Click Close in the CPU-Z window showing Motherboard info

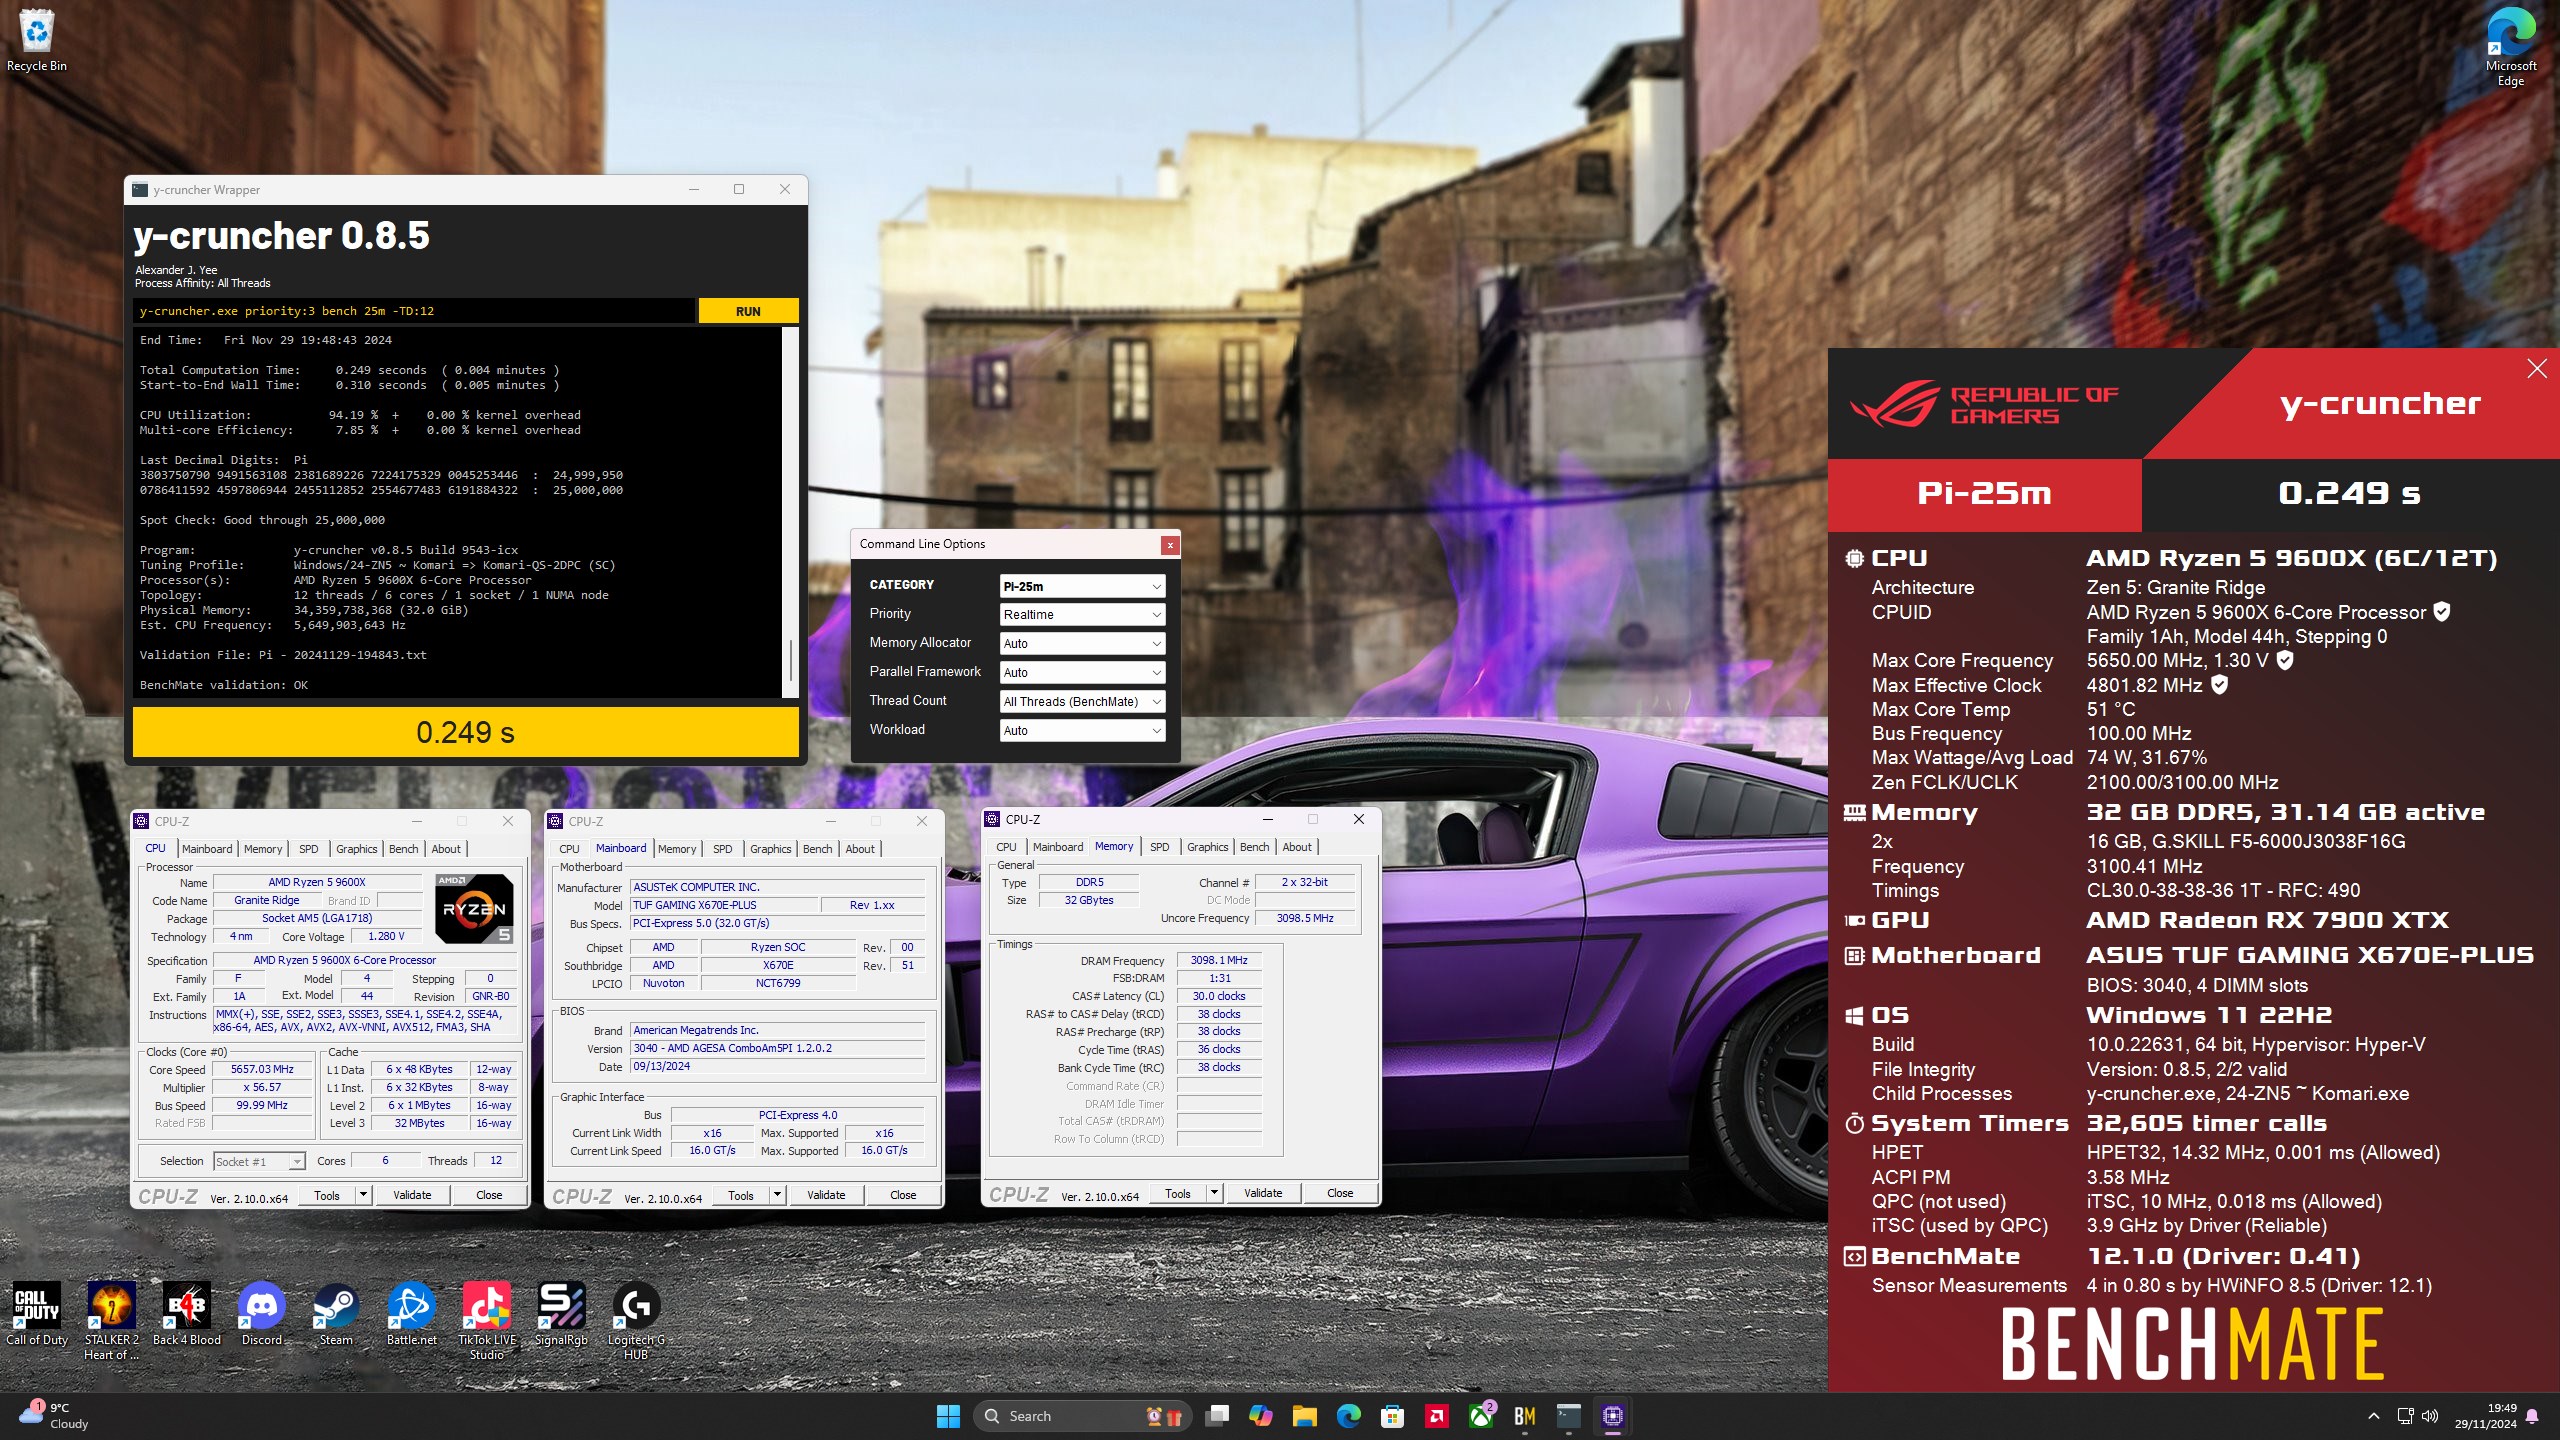point(903,1195)
